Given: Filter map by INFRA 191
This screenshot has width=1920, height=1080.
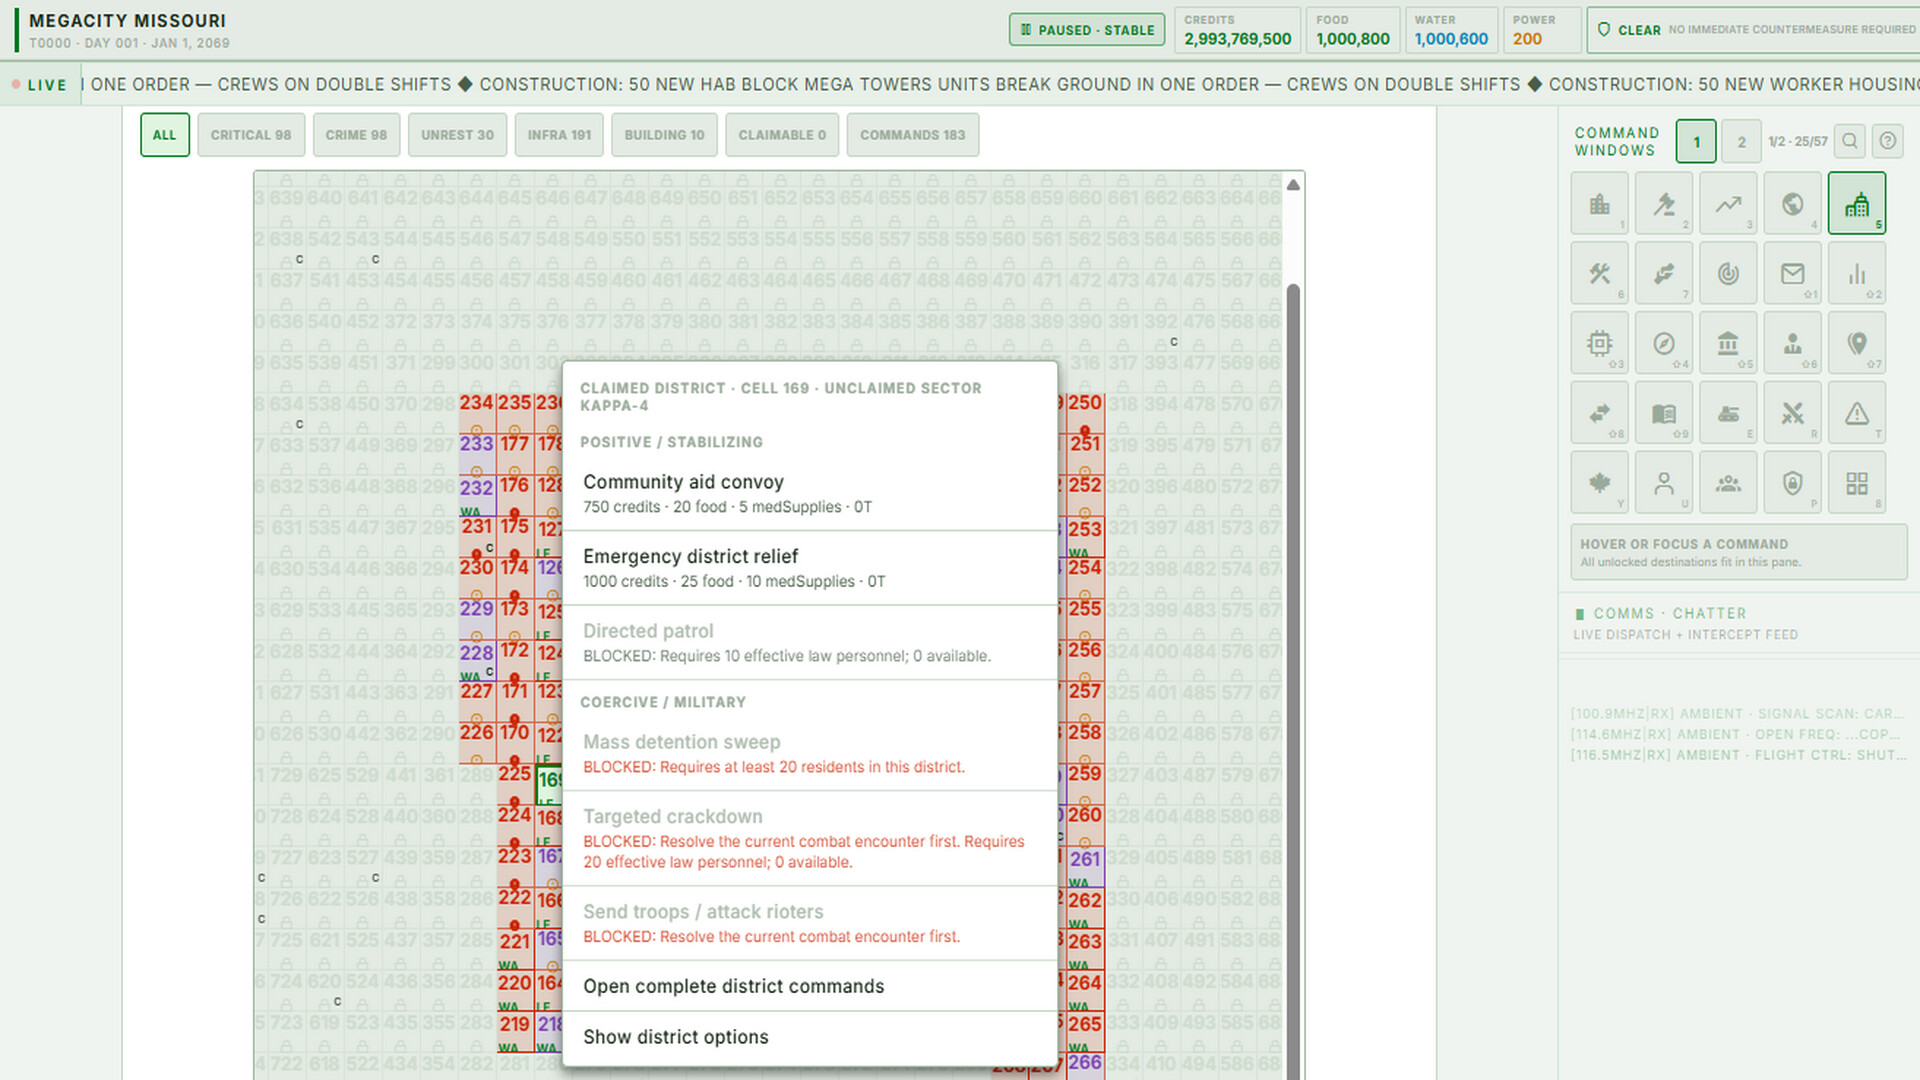Looking at the screenshot, I should click(x=559, y=135).
